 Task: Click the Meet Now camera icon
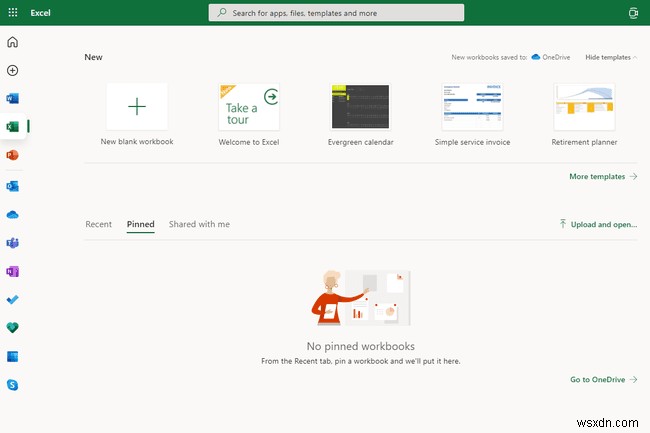[633, 13]
